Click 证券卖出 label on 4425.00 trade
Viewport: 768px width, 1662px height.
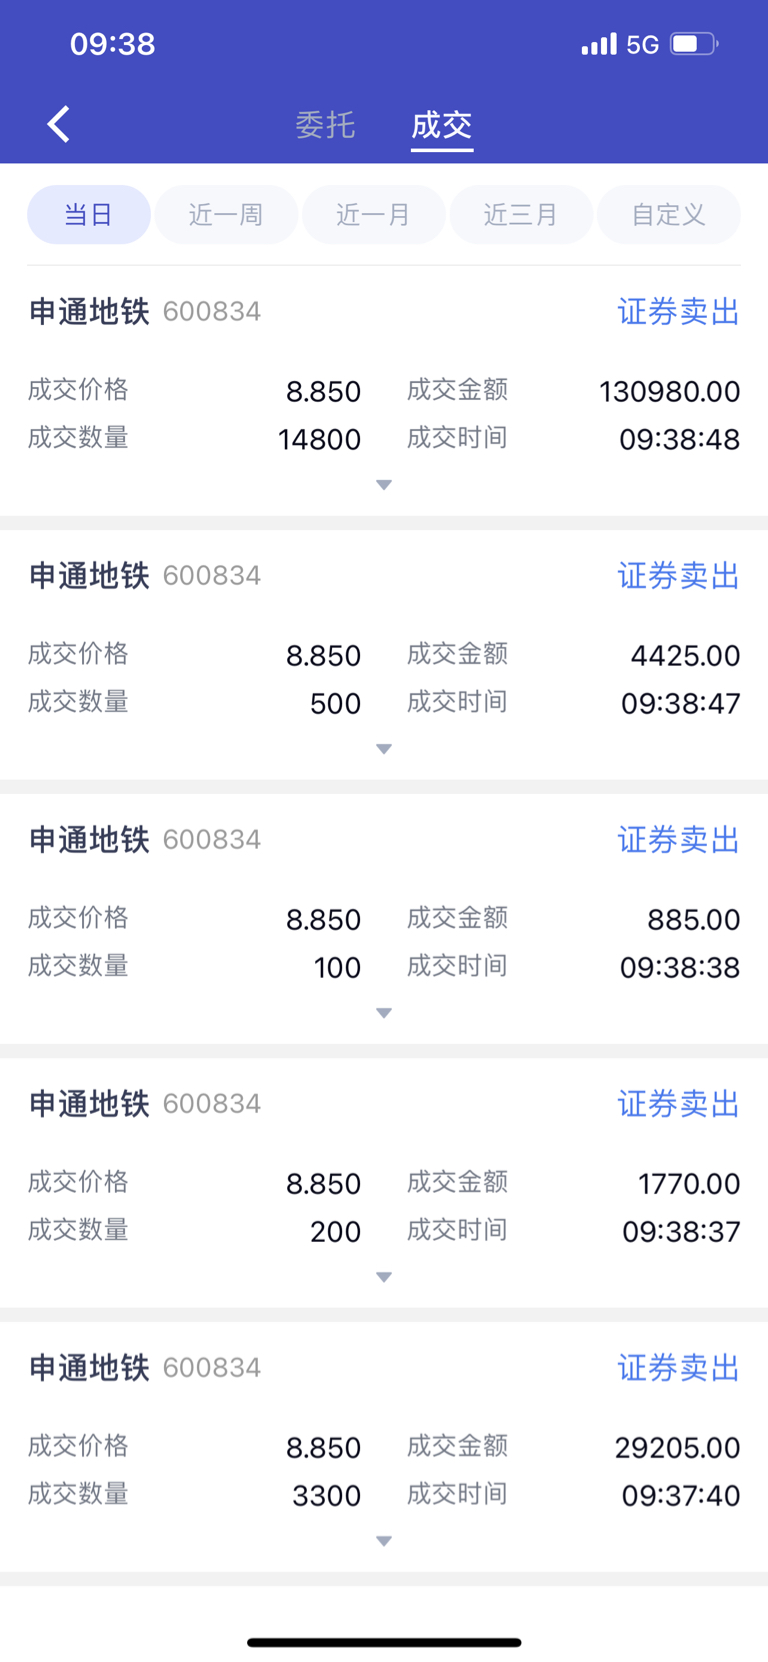678,576
